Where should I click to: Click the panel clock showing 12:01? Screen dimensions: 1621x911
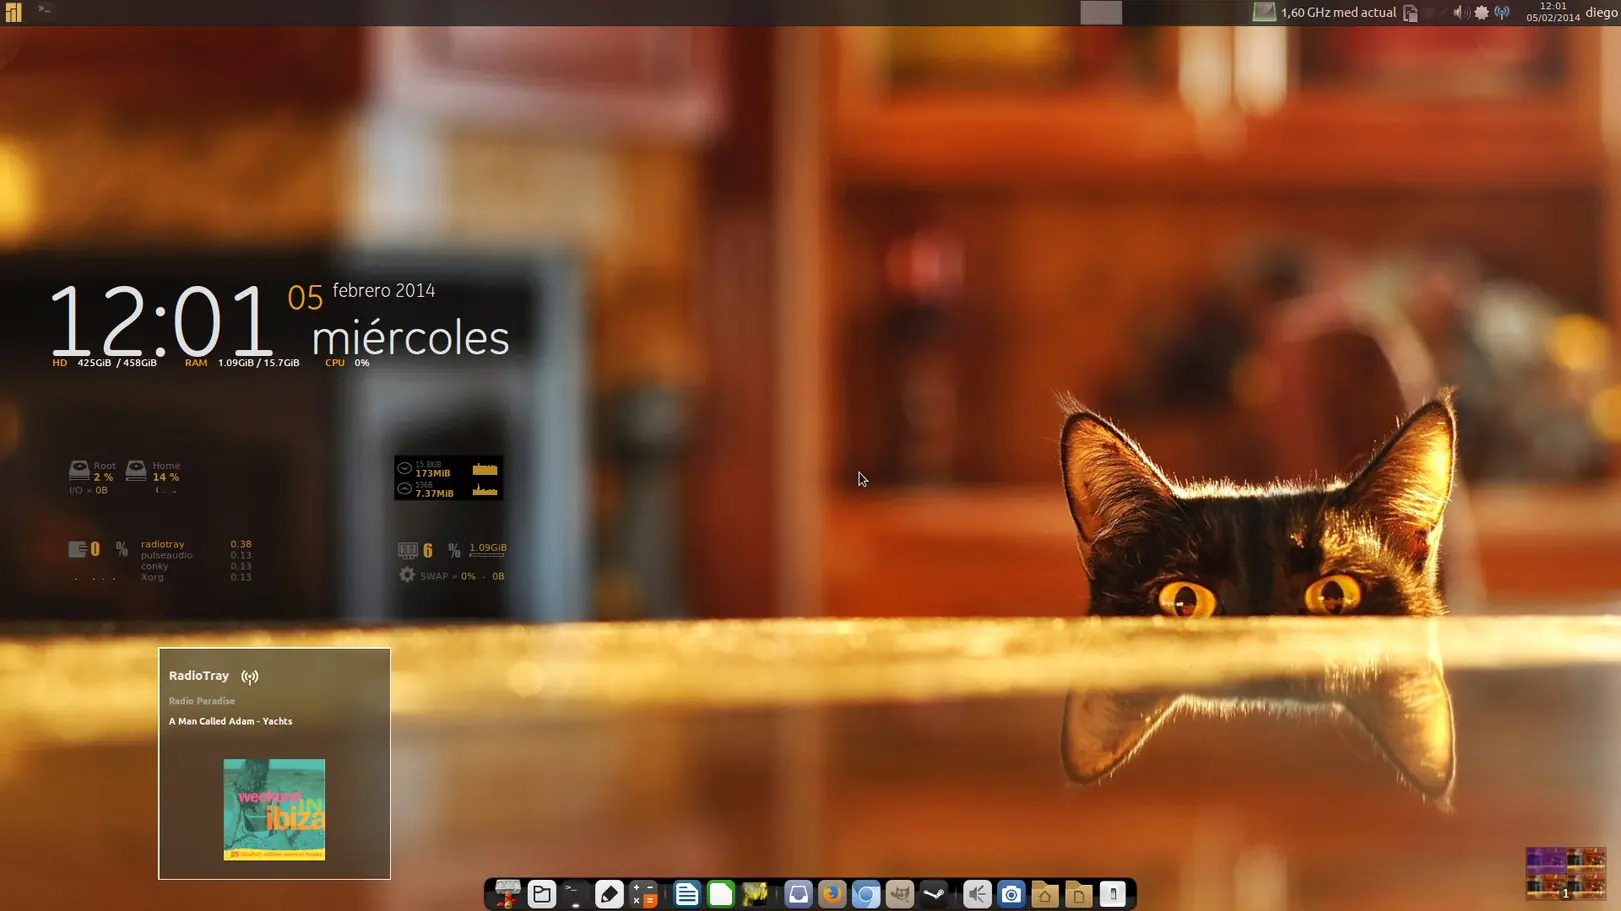click(x=1553, y=12)
